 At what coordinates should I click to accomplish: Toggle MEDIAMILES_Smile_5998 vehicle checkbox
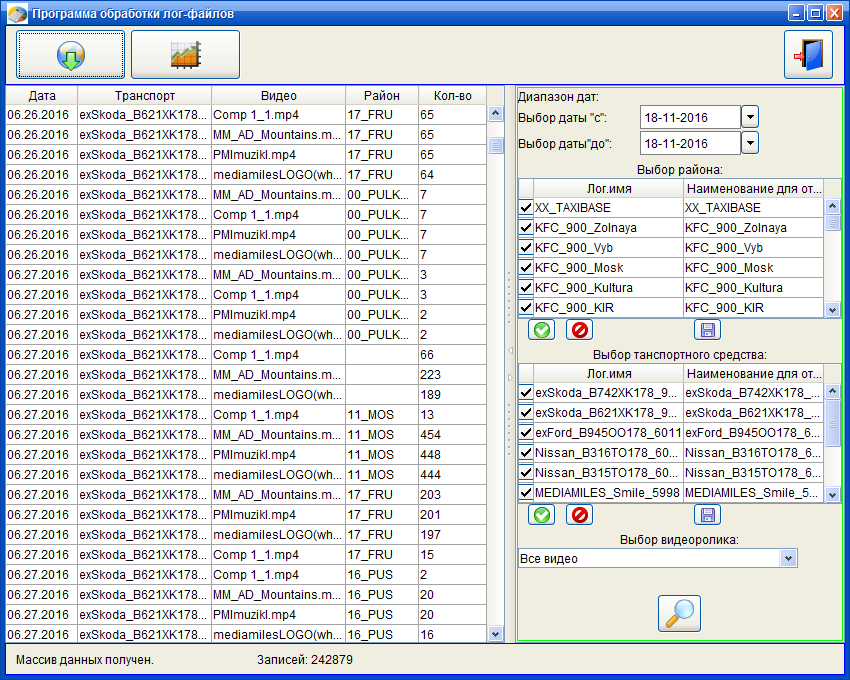coord(525,493)
